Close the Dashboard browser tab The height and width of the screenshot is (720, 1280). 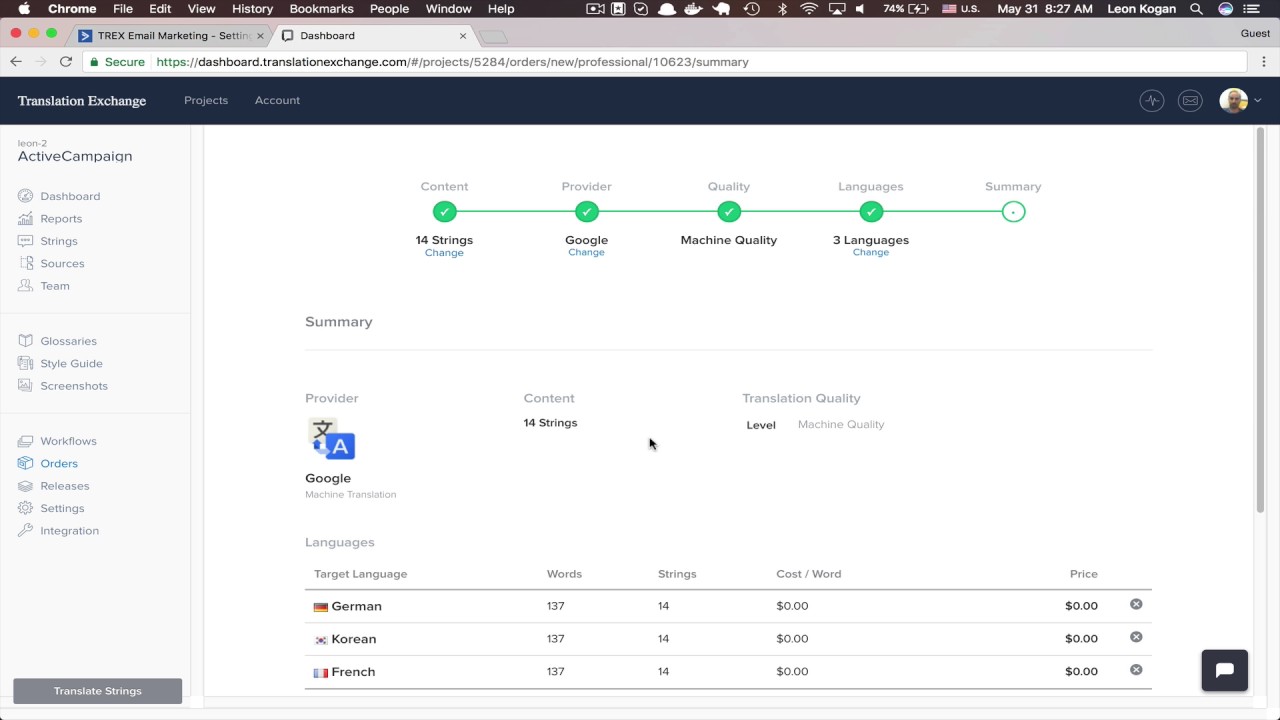pyautogui.click(x=463, y=35)
